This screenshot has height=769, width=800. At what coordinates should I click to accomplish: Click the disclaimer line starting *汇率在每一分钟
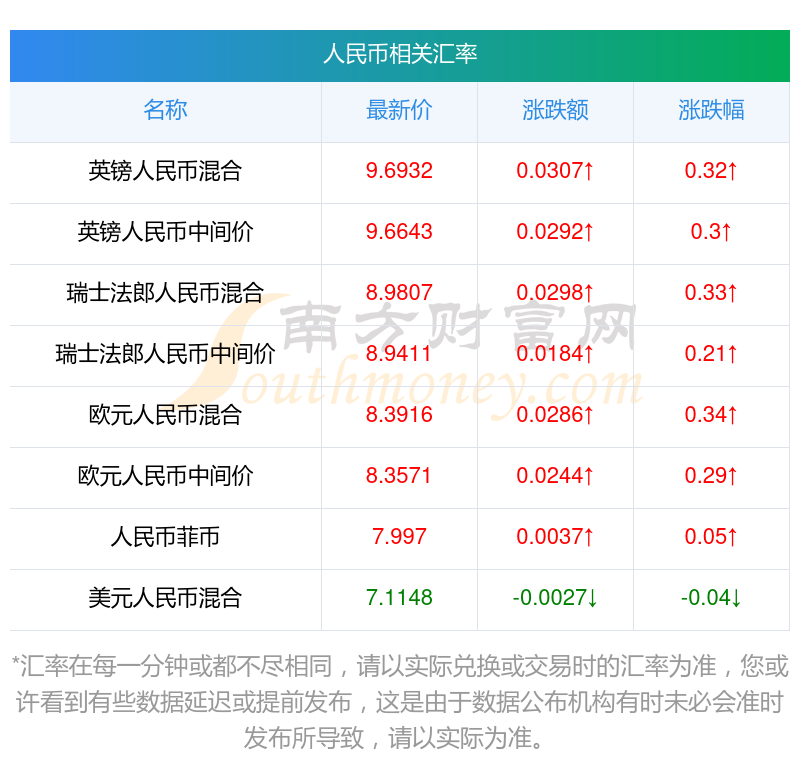400,666
